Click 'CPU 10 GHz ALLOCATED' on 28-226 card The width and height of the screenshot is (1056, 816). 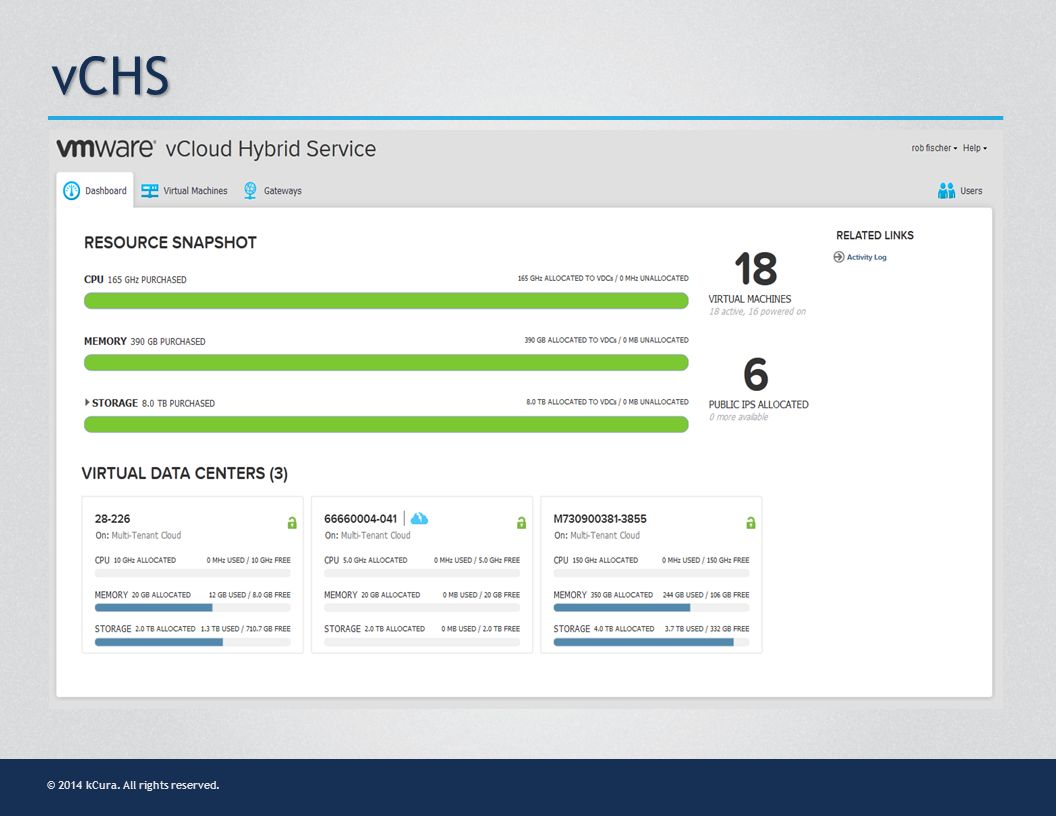point(135,560)
